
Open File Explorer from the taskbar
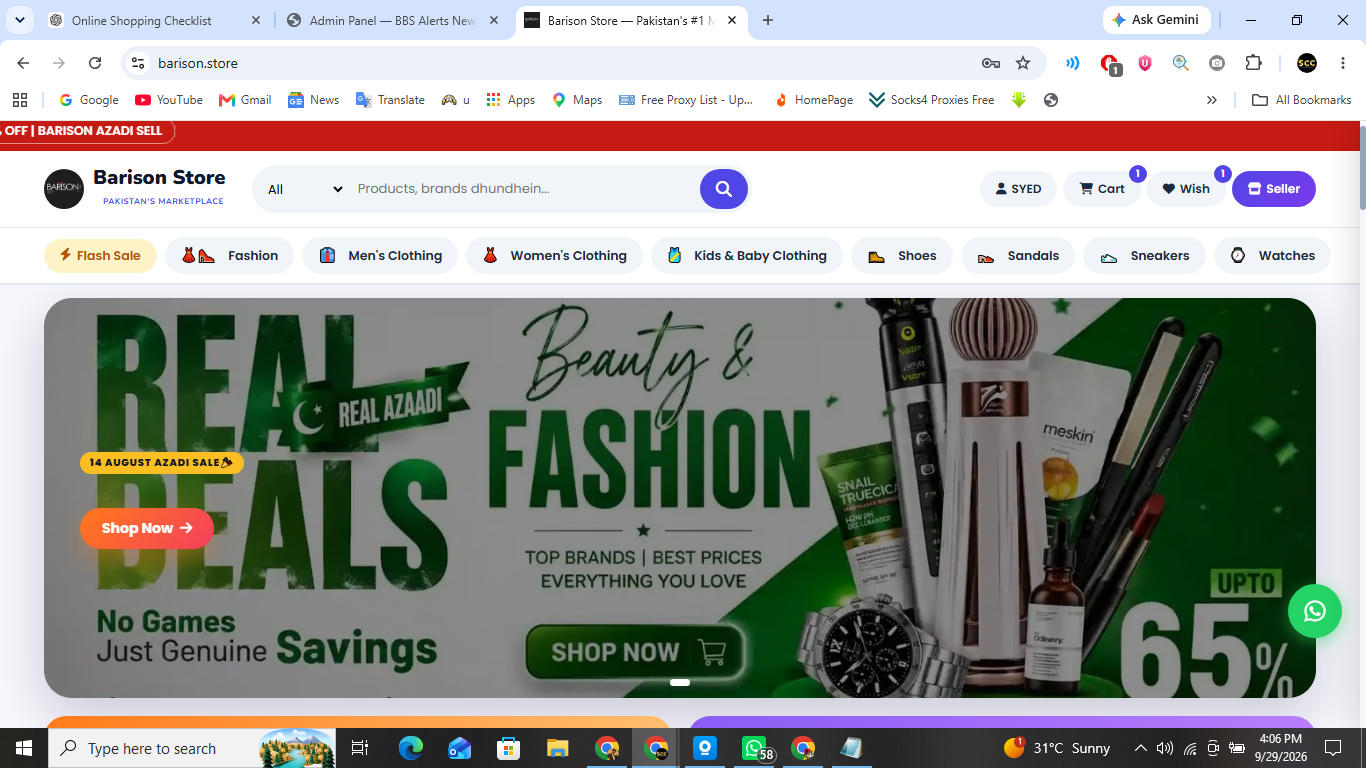tap(558, 748)
